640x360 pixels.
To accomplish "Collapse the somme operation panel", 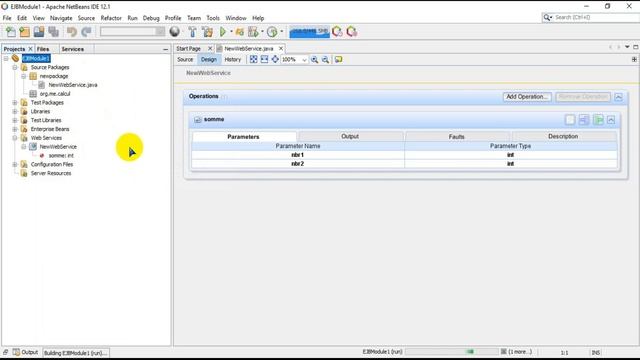I will coord(611,120).
